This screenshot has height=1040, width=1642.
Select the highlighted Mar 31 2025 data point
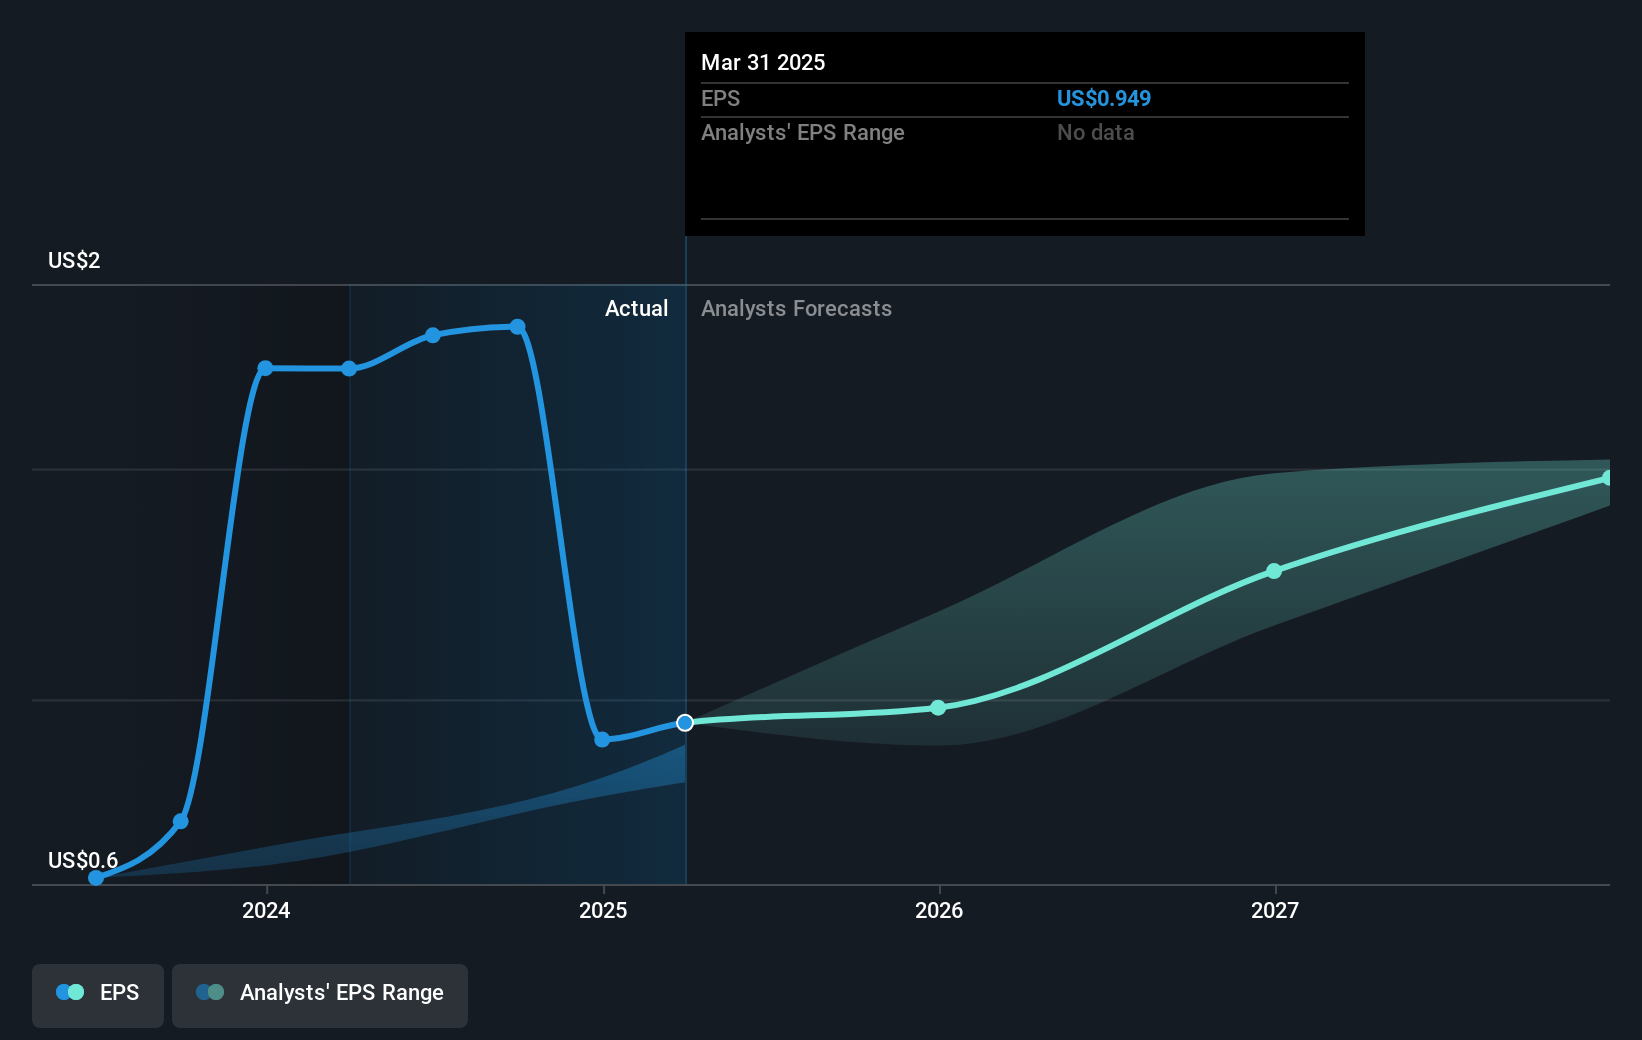pyautogui.click(x=685, y=723)
